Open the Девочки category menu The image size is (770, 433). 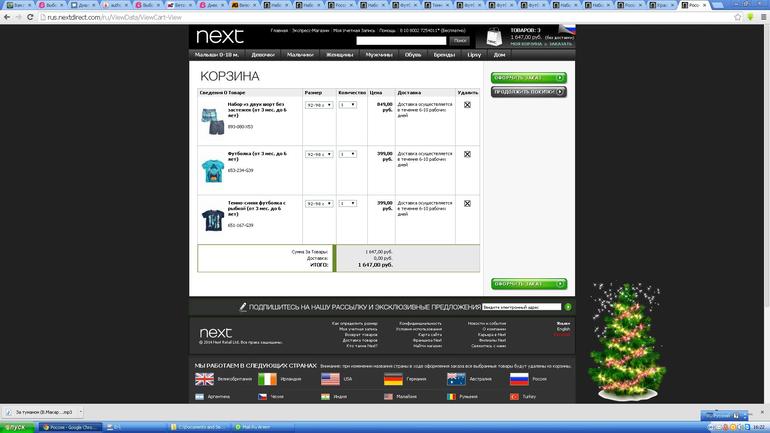point(264,54)
